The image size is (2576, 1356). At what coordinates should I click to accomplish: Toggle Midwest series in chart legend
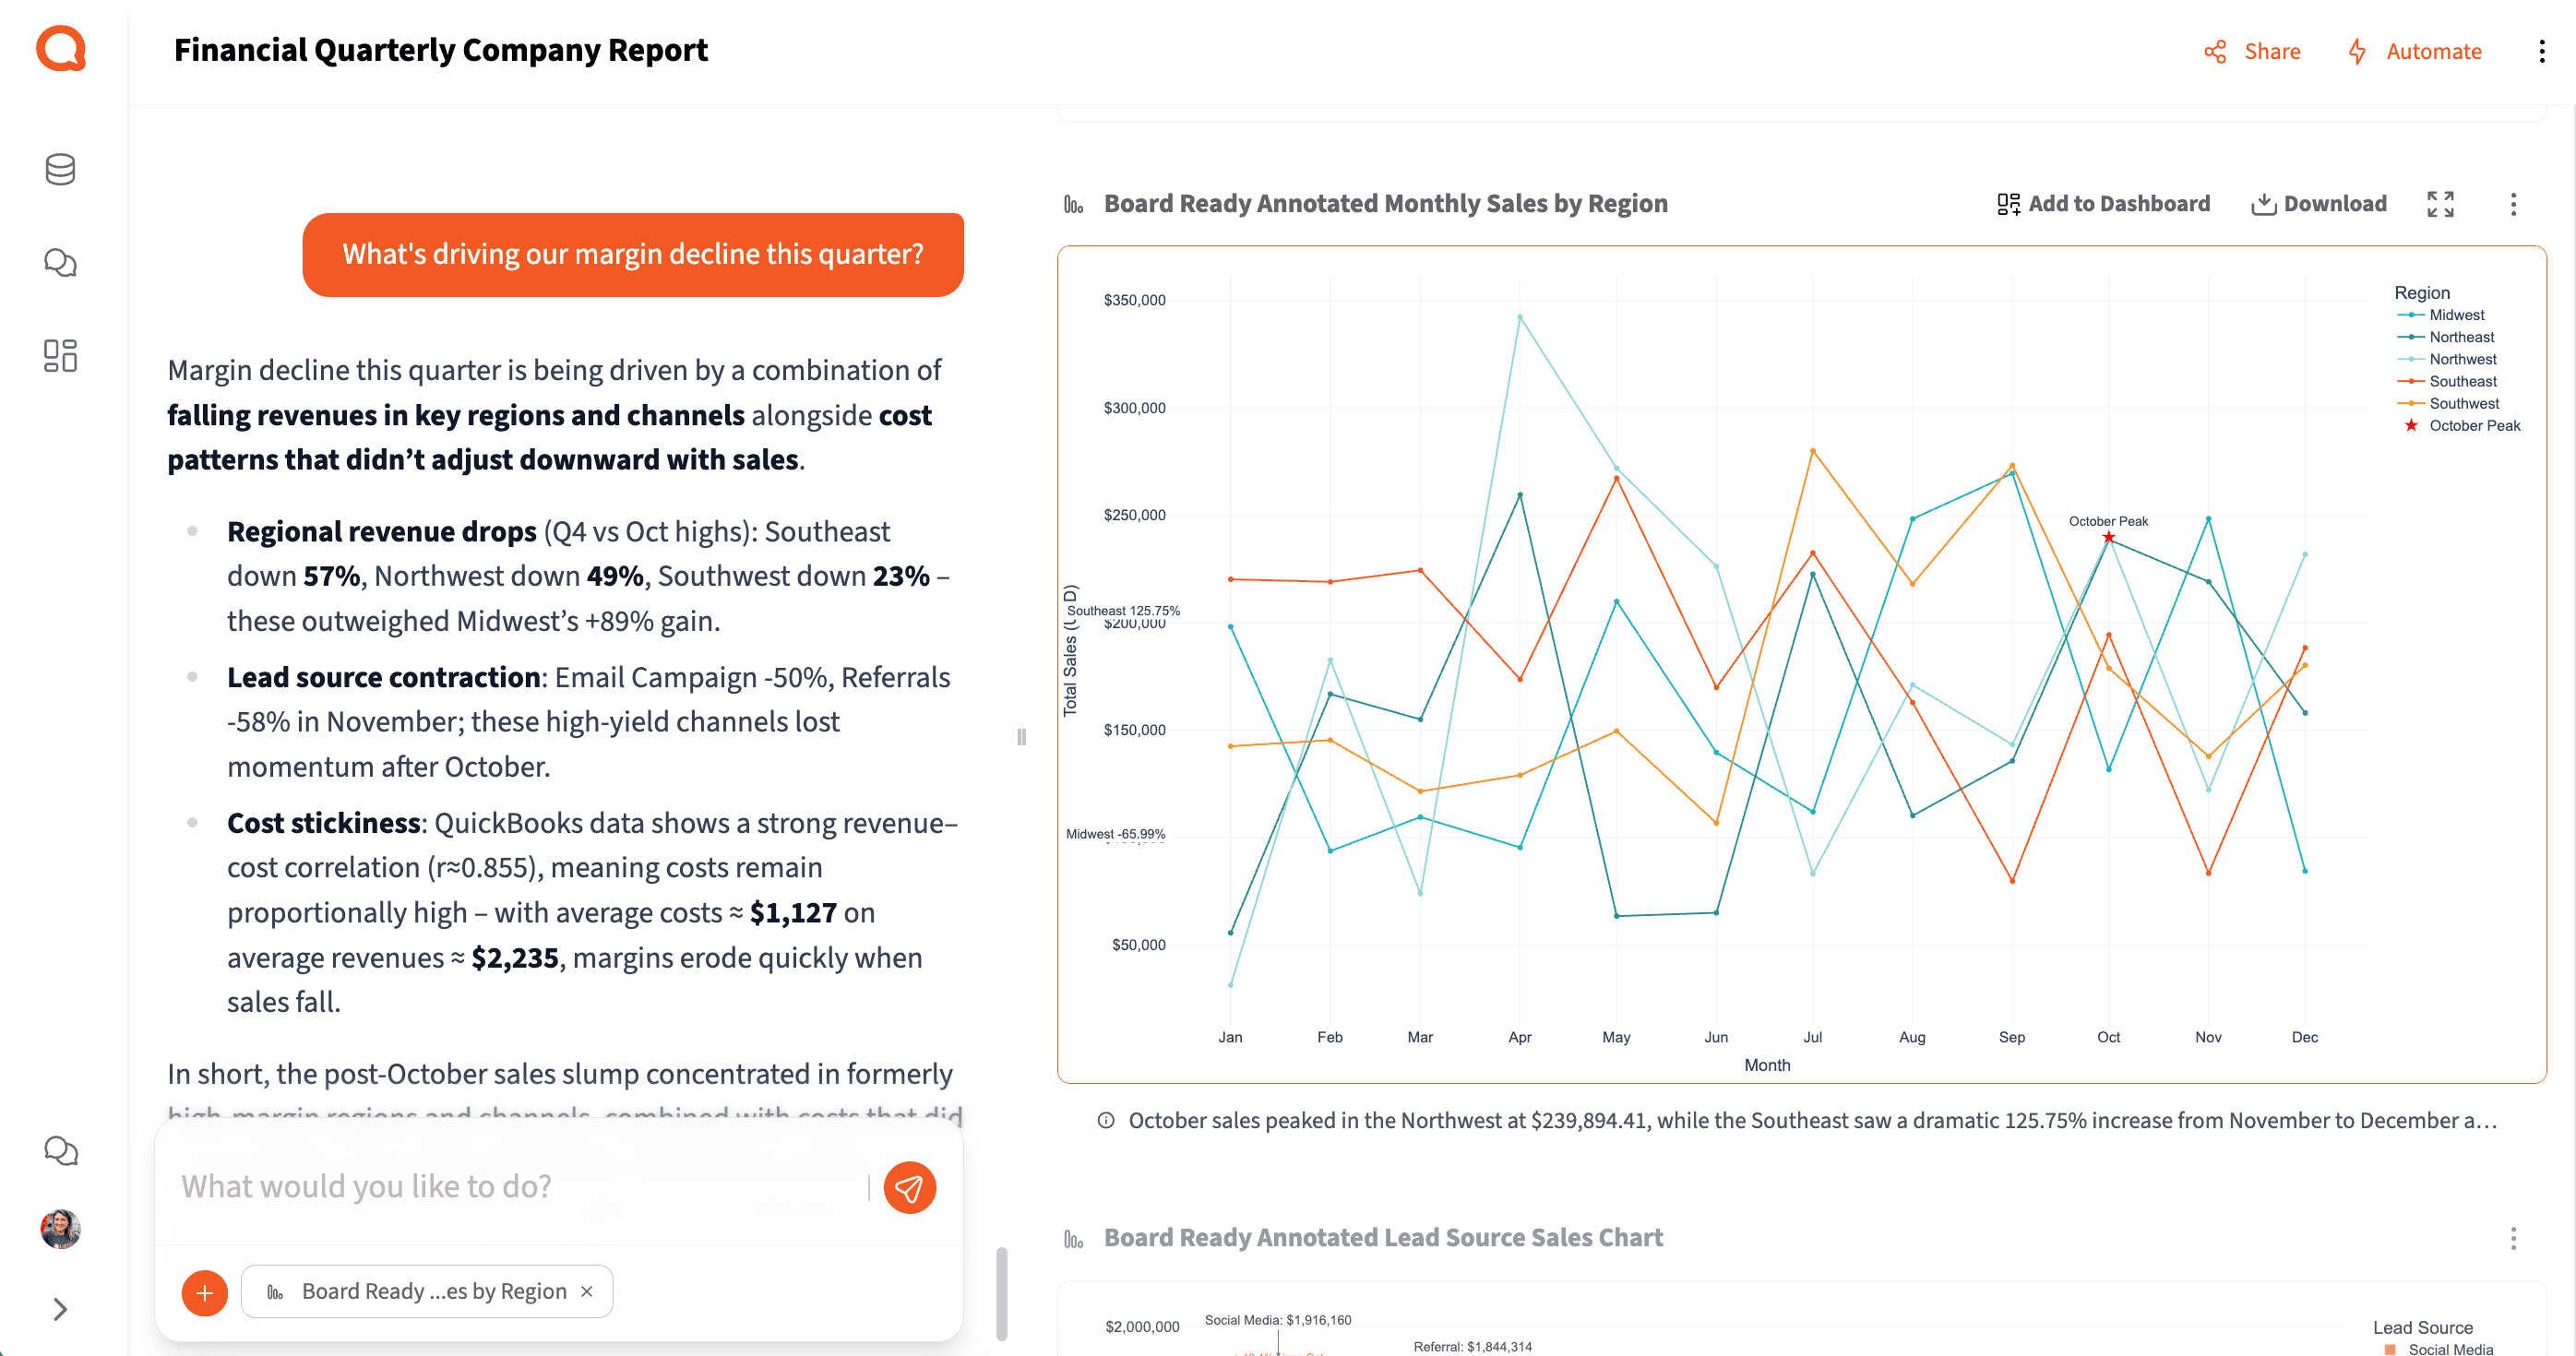point(2455,315)
